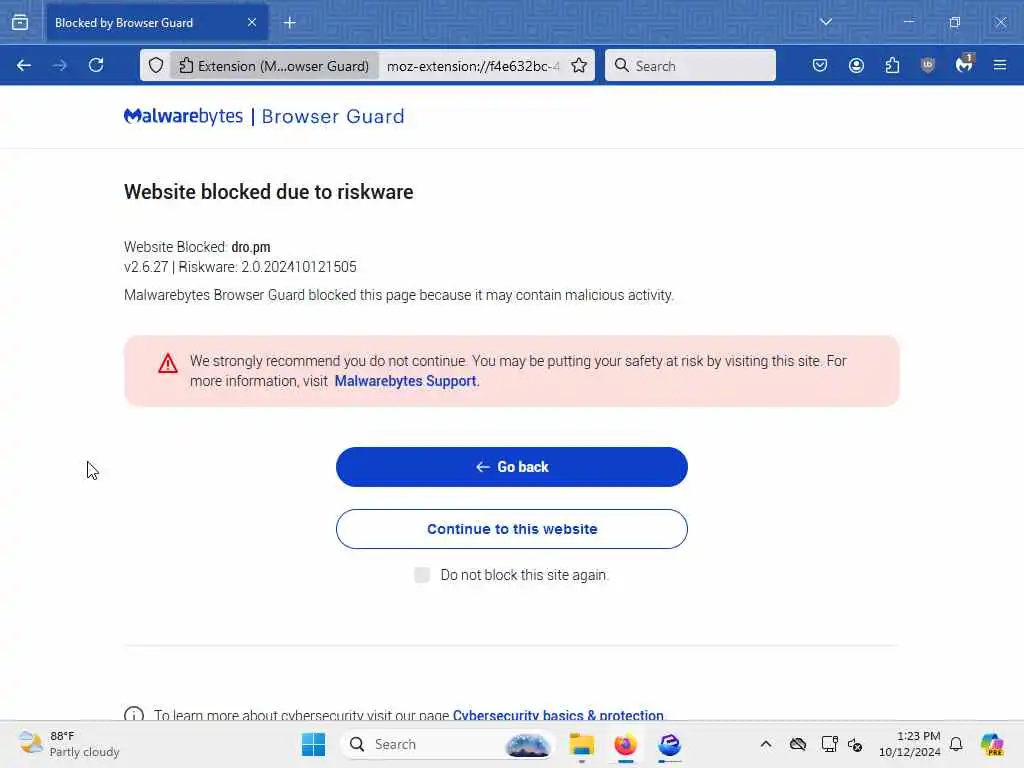Image resolution: width=1024 pixels, height=768 pixels.
Task: Open clock showing 1:23 PM 10/12/2024
Action: 909,744
